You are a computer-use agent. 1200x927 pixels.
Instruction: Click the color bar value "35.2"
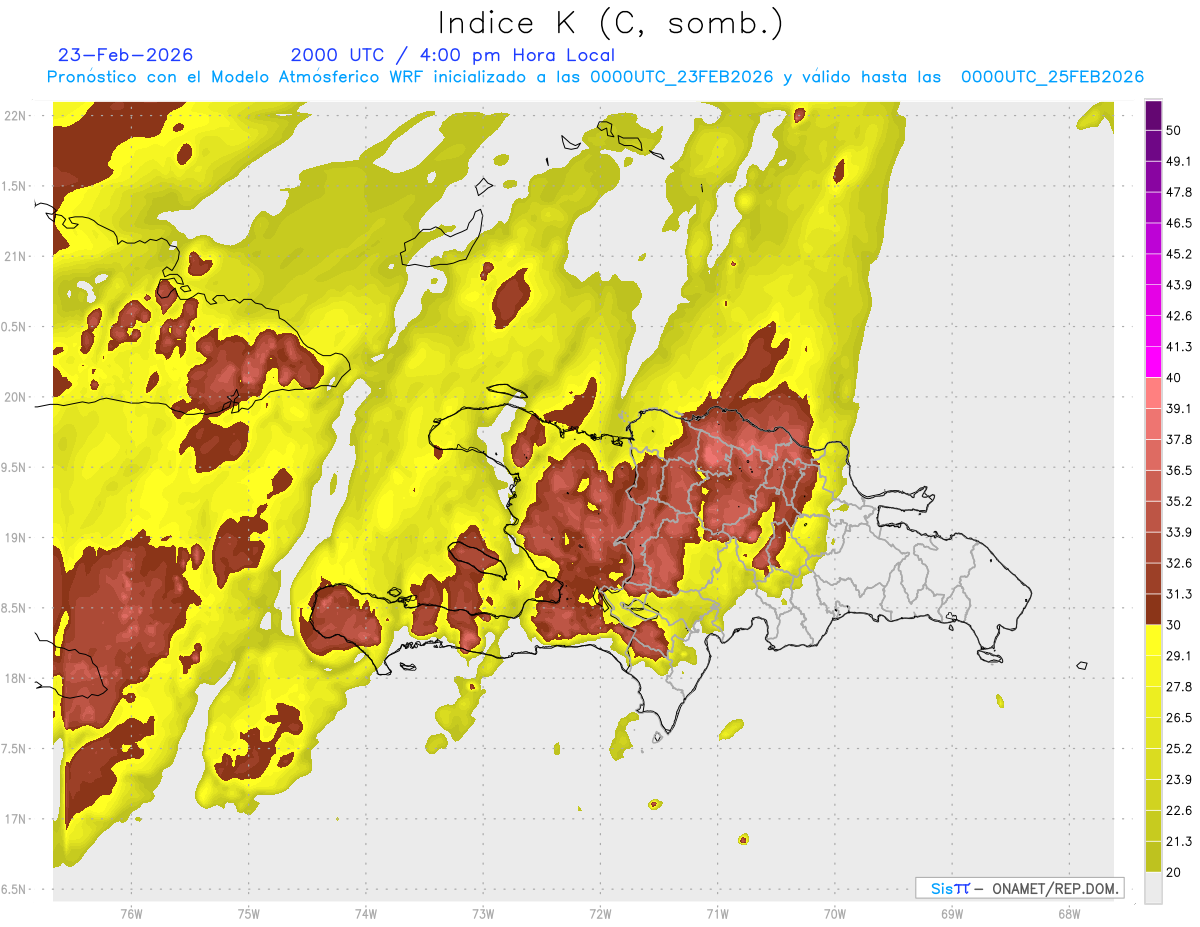(x=1179, y=501)
